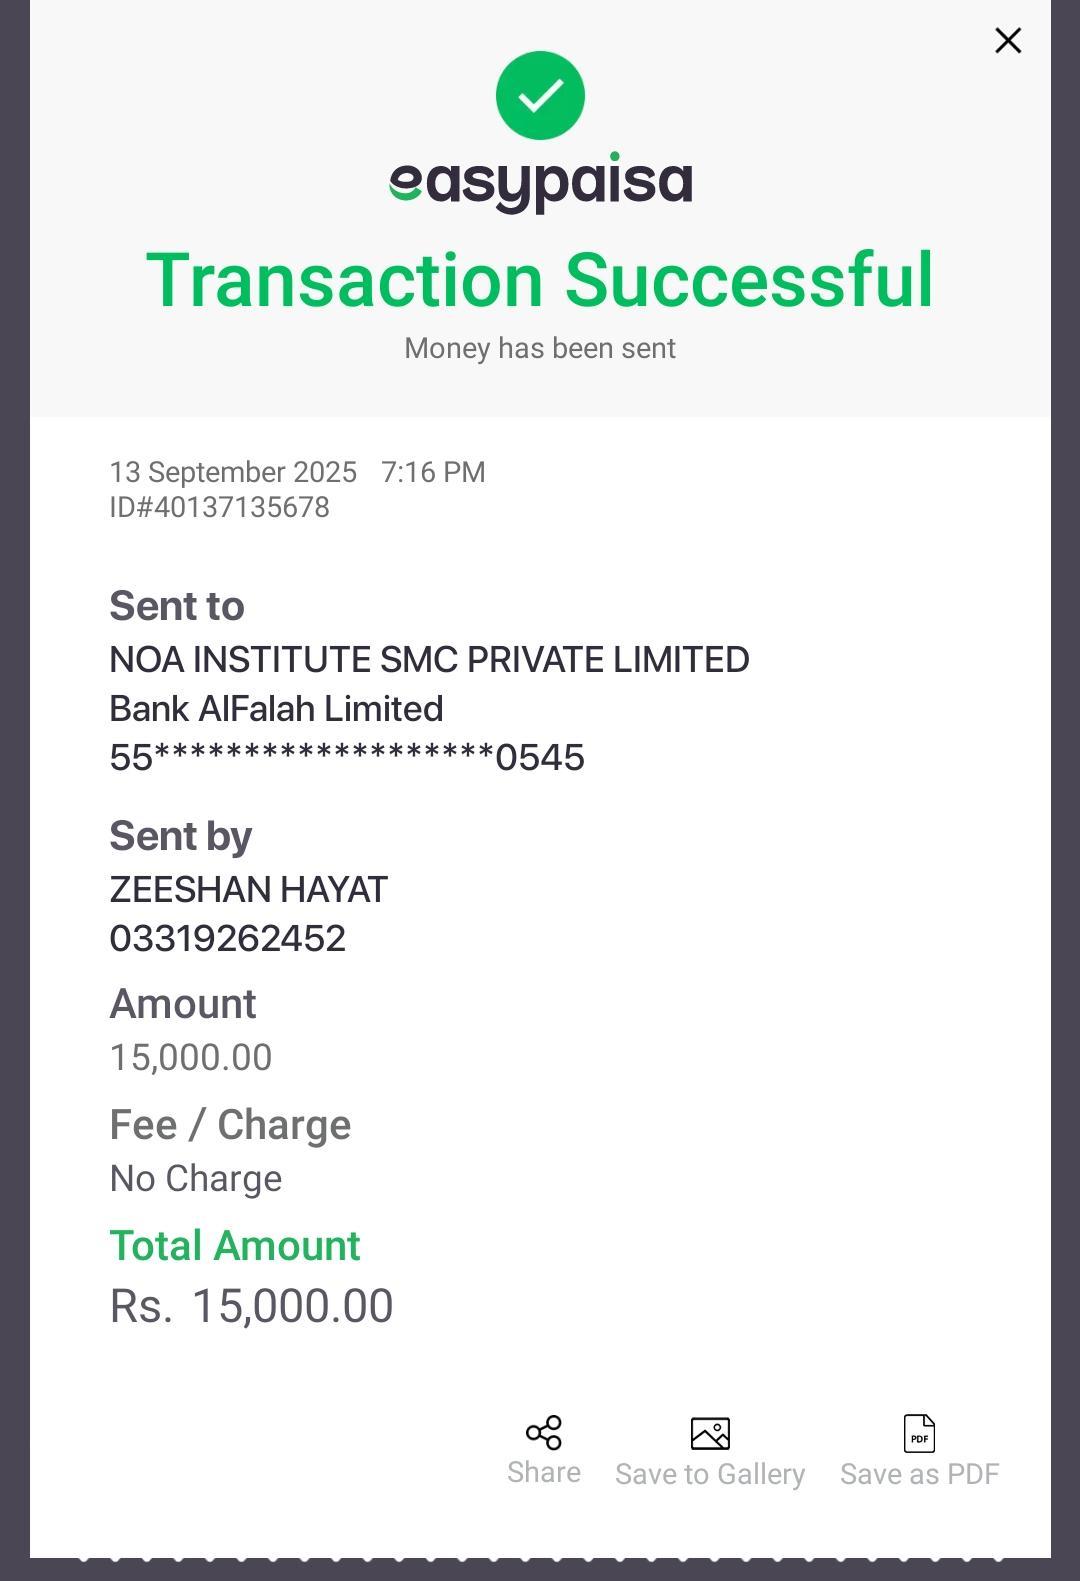Click the sender name ZEESHAN HAYAT
The width and height of the screenshot is (1080, 1581).
pos(248,889)
